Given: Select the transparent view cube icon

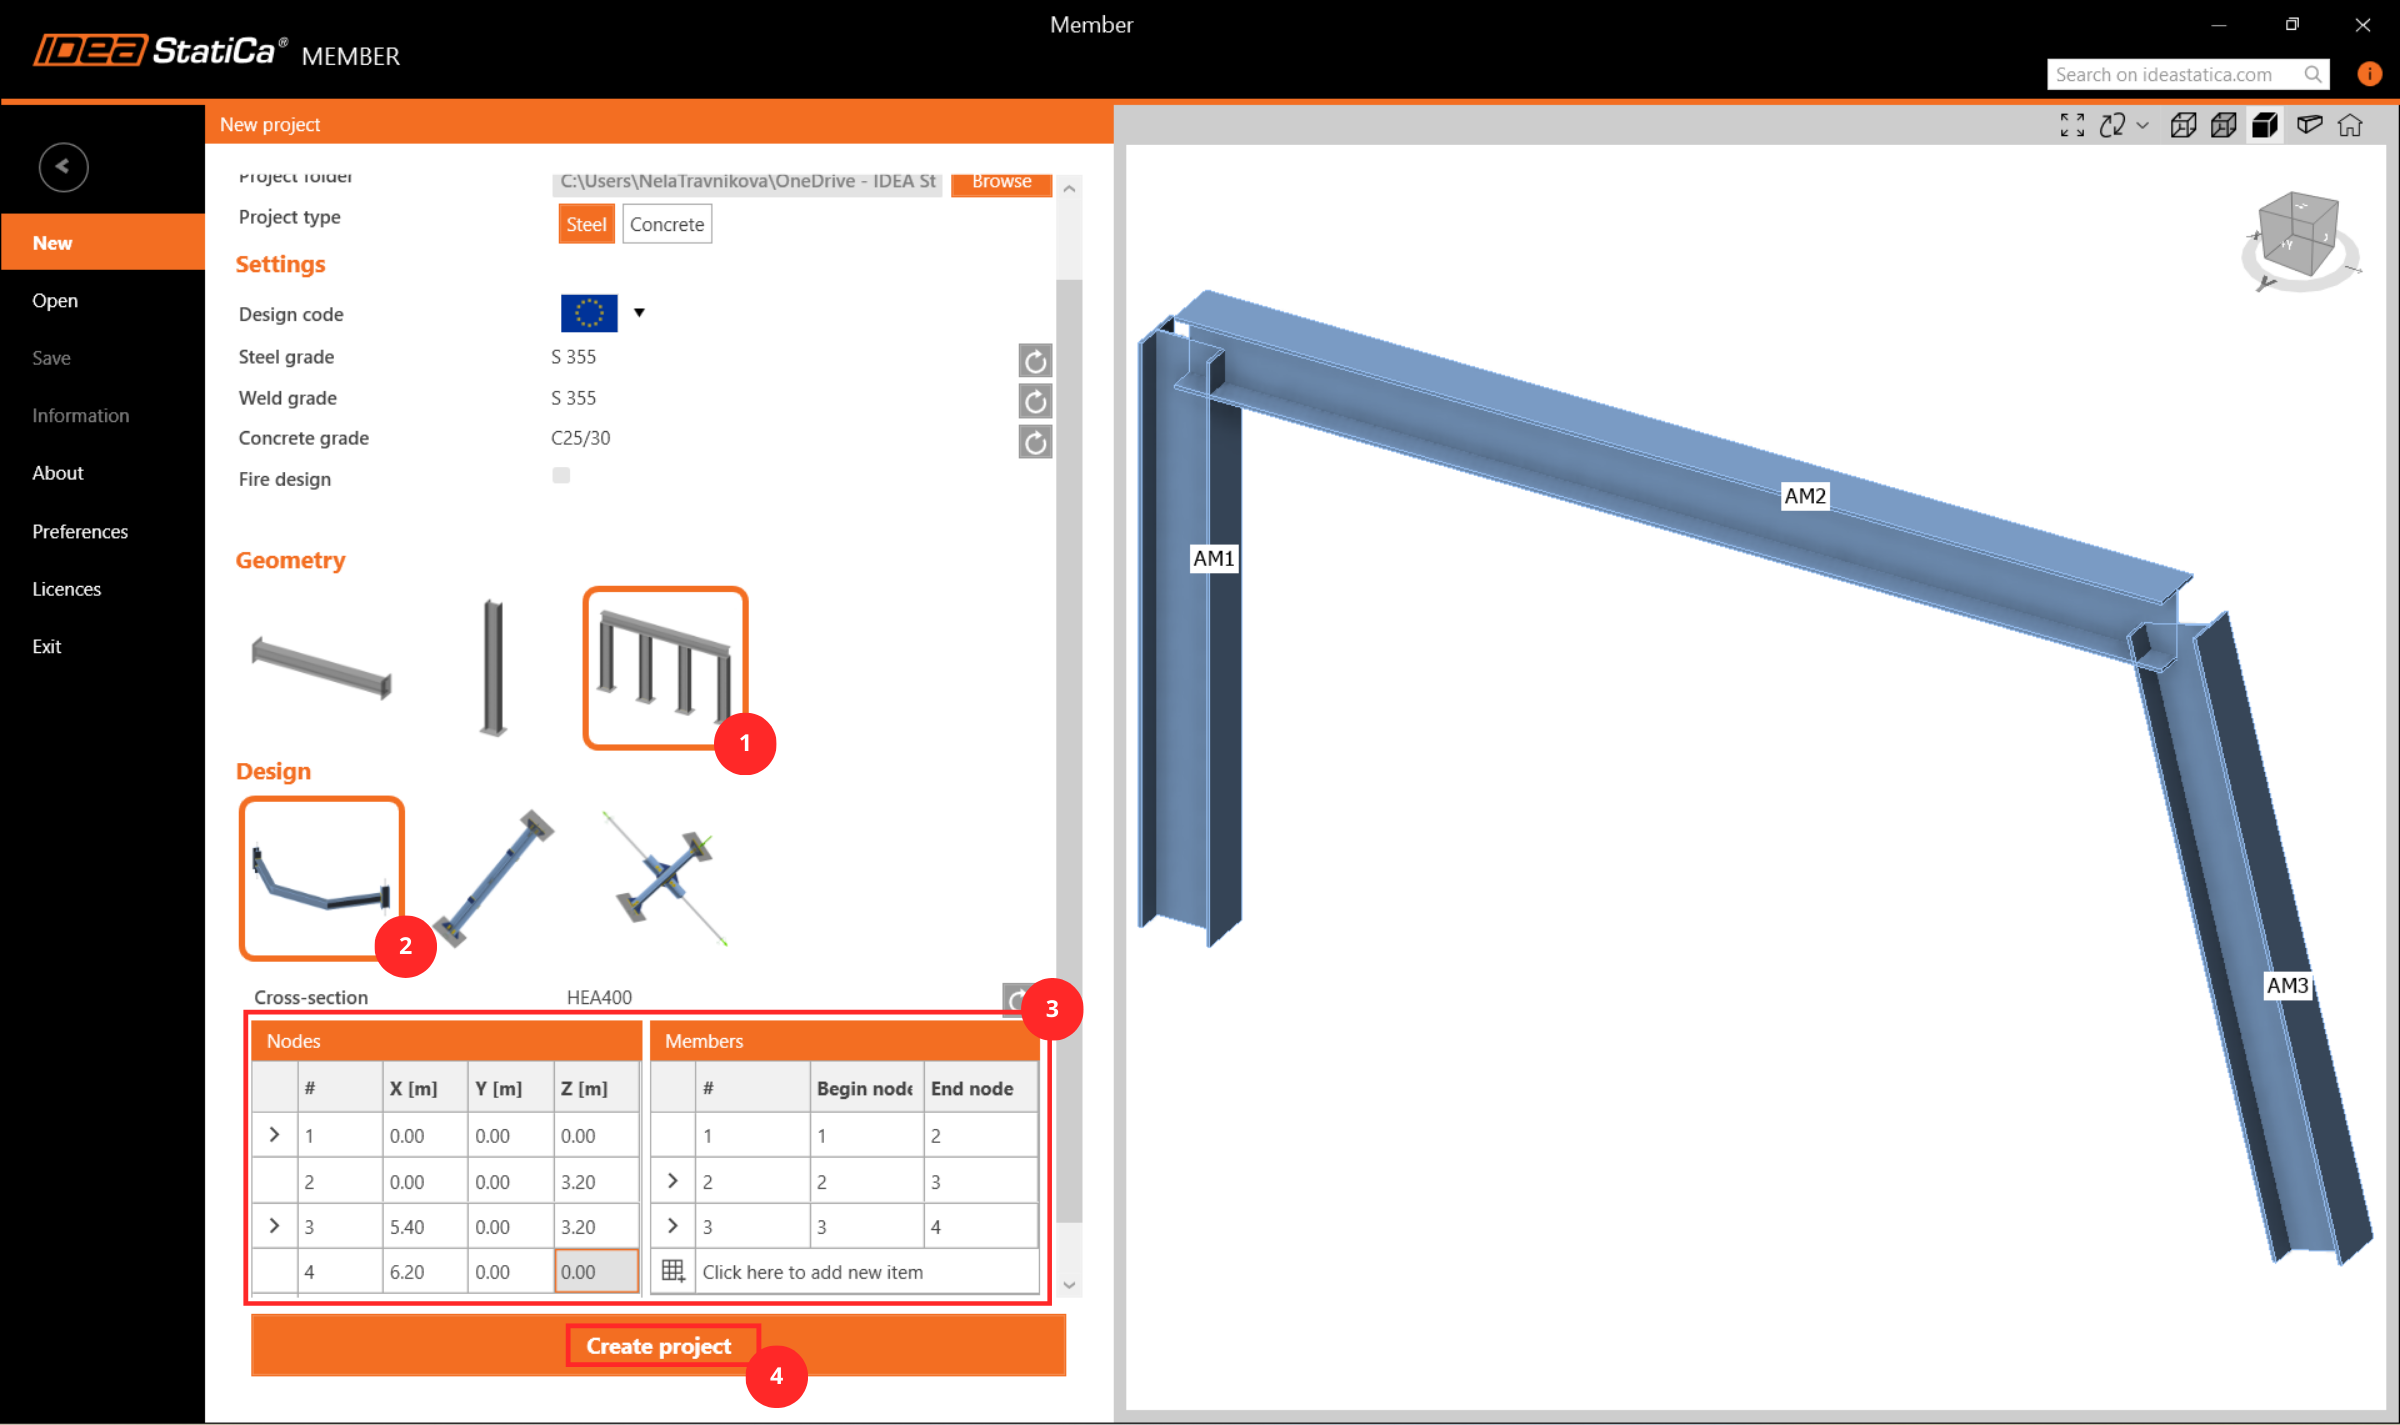Looking at the screenshot, I should tap(2224, 125).
